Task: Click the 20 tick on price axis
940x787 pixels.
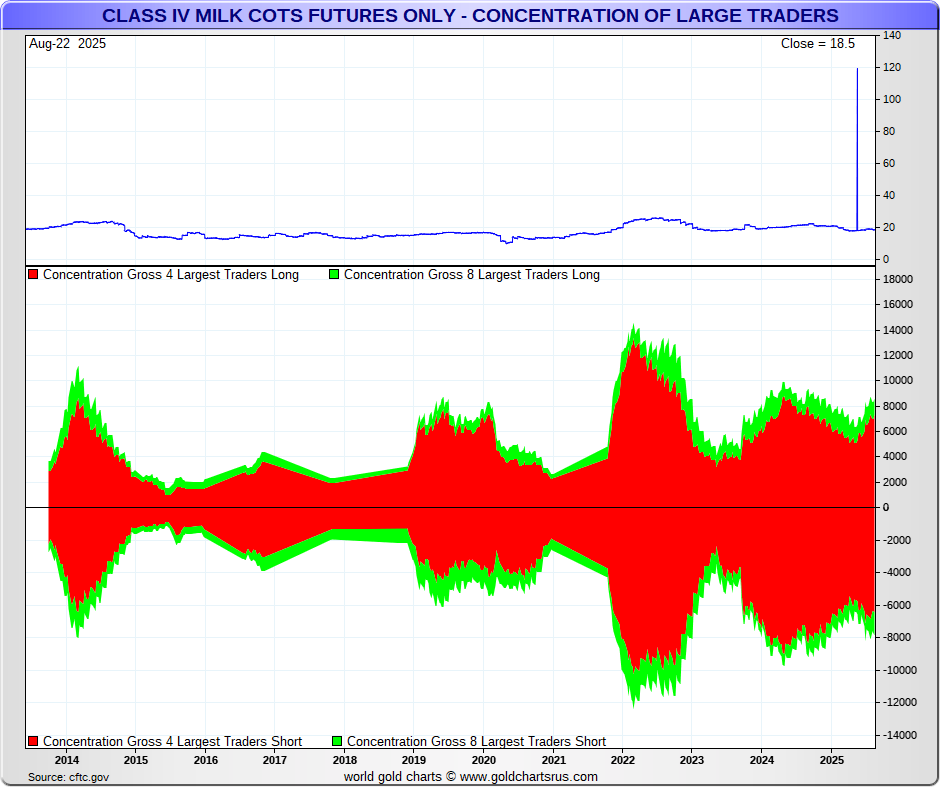Action: 889,227
